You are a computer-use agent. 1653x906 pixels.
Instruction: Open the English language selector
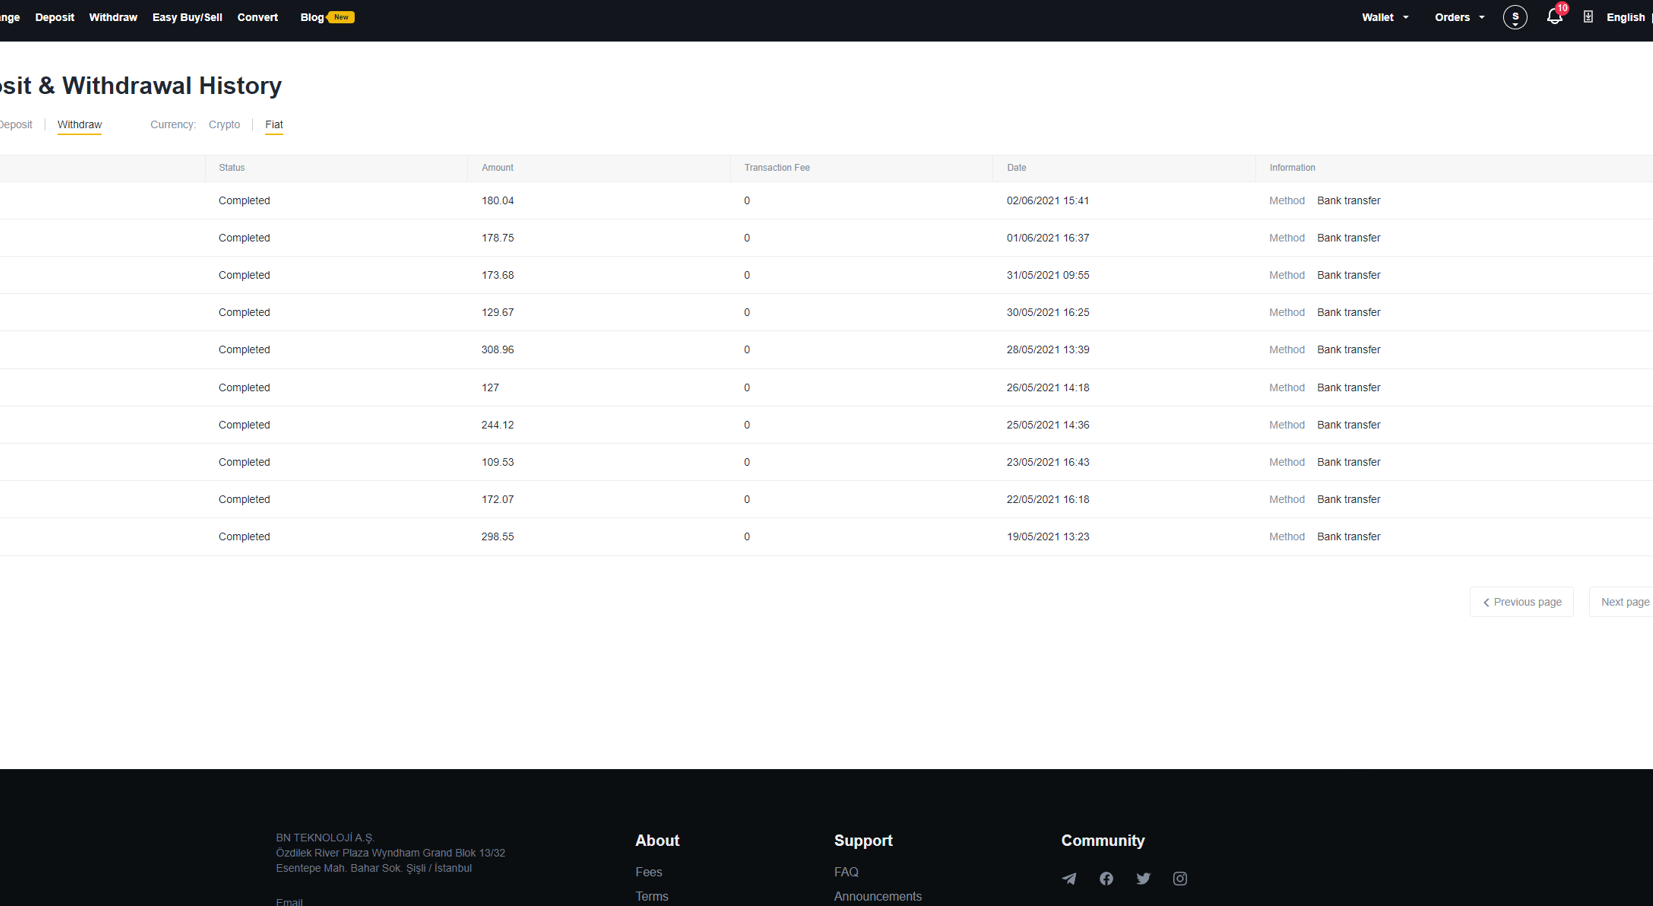tap(1625, 17)
